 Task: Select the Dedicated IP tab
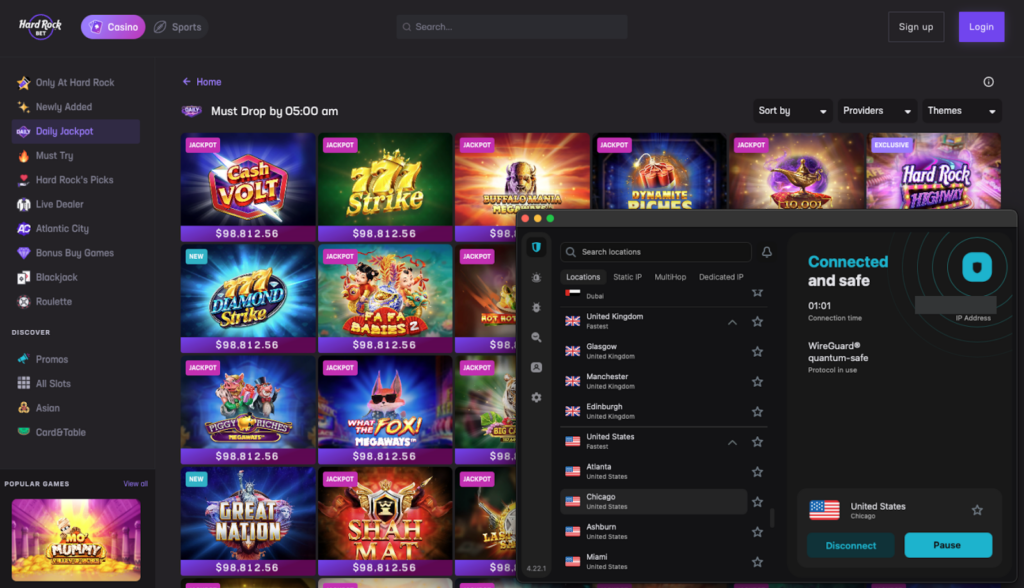tap(721, 277)
